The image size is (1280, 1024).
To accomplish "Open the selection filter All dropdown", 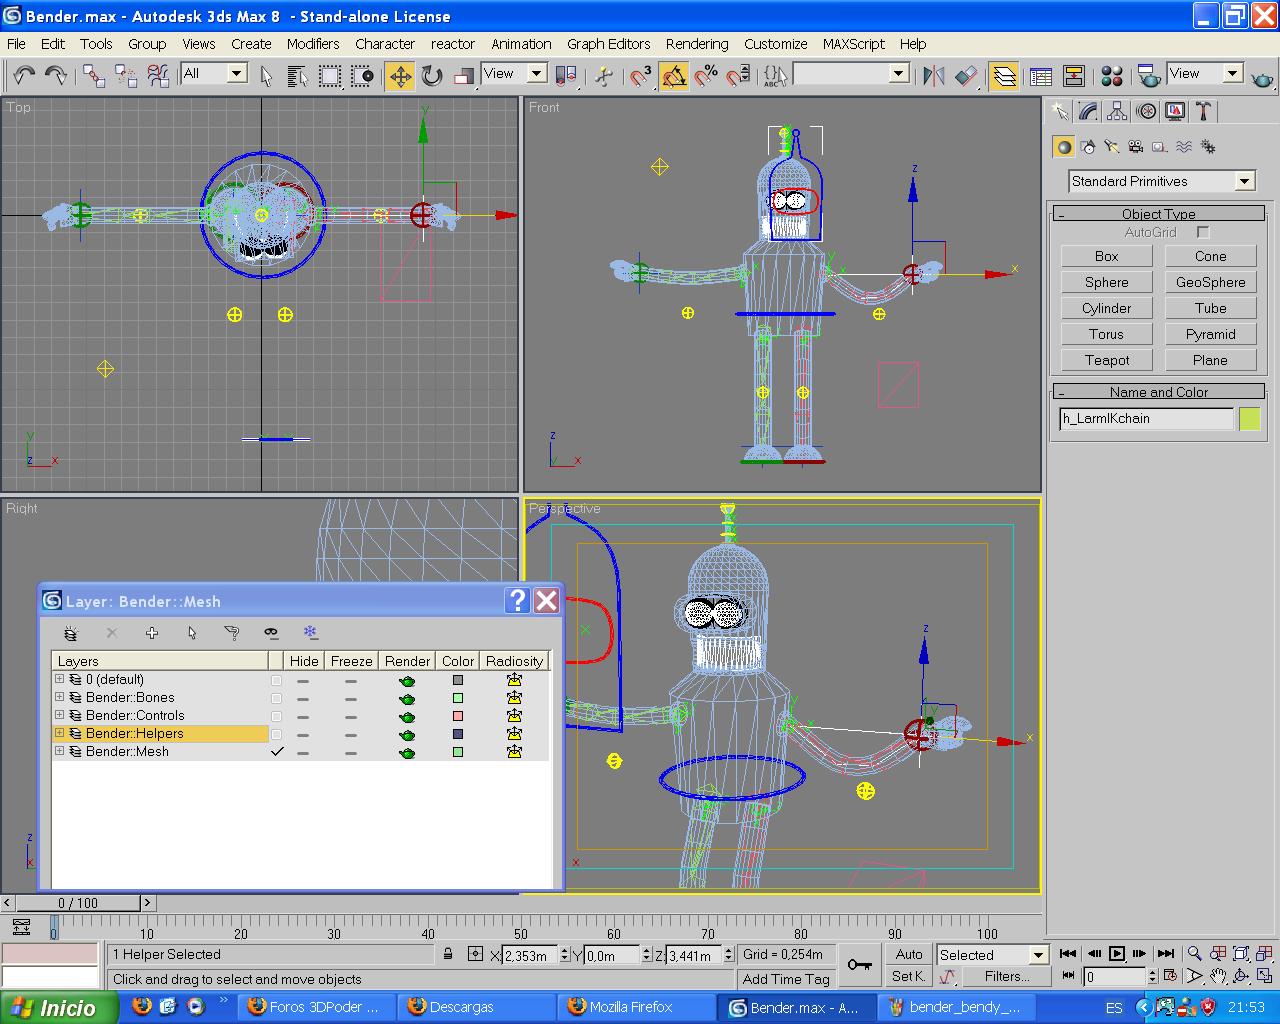I will point(237,73).
